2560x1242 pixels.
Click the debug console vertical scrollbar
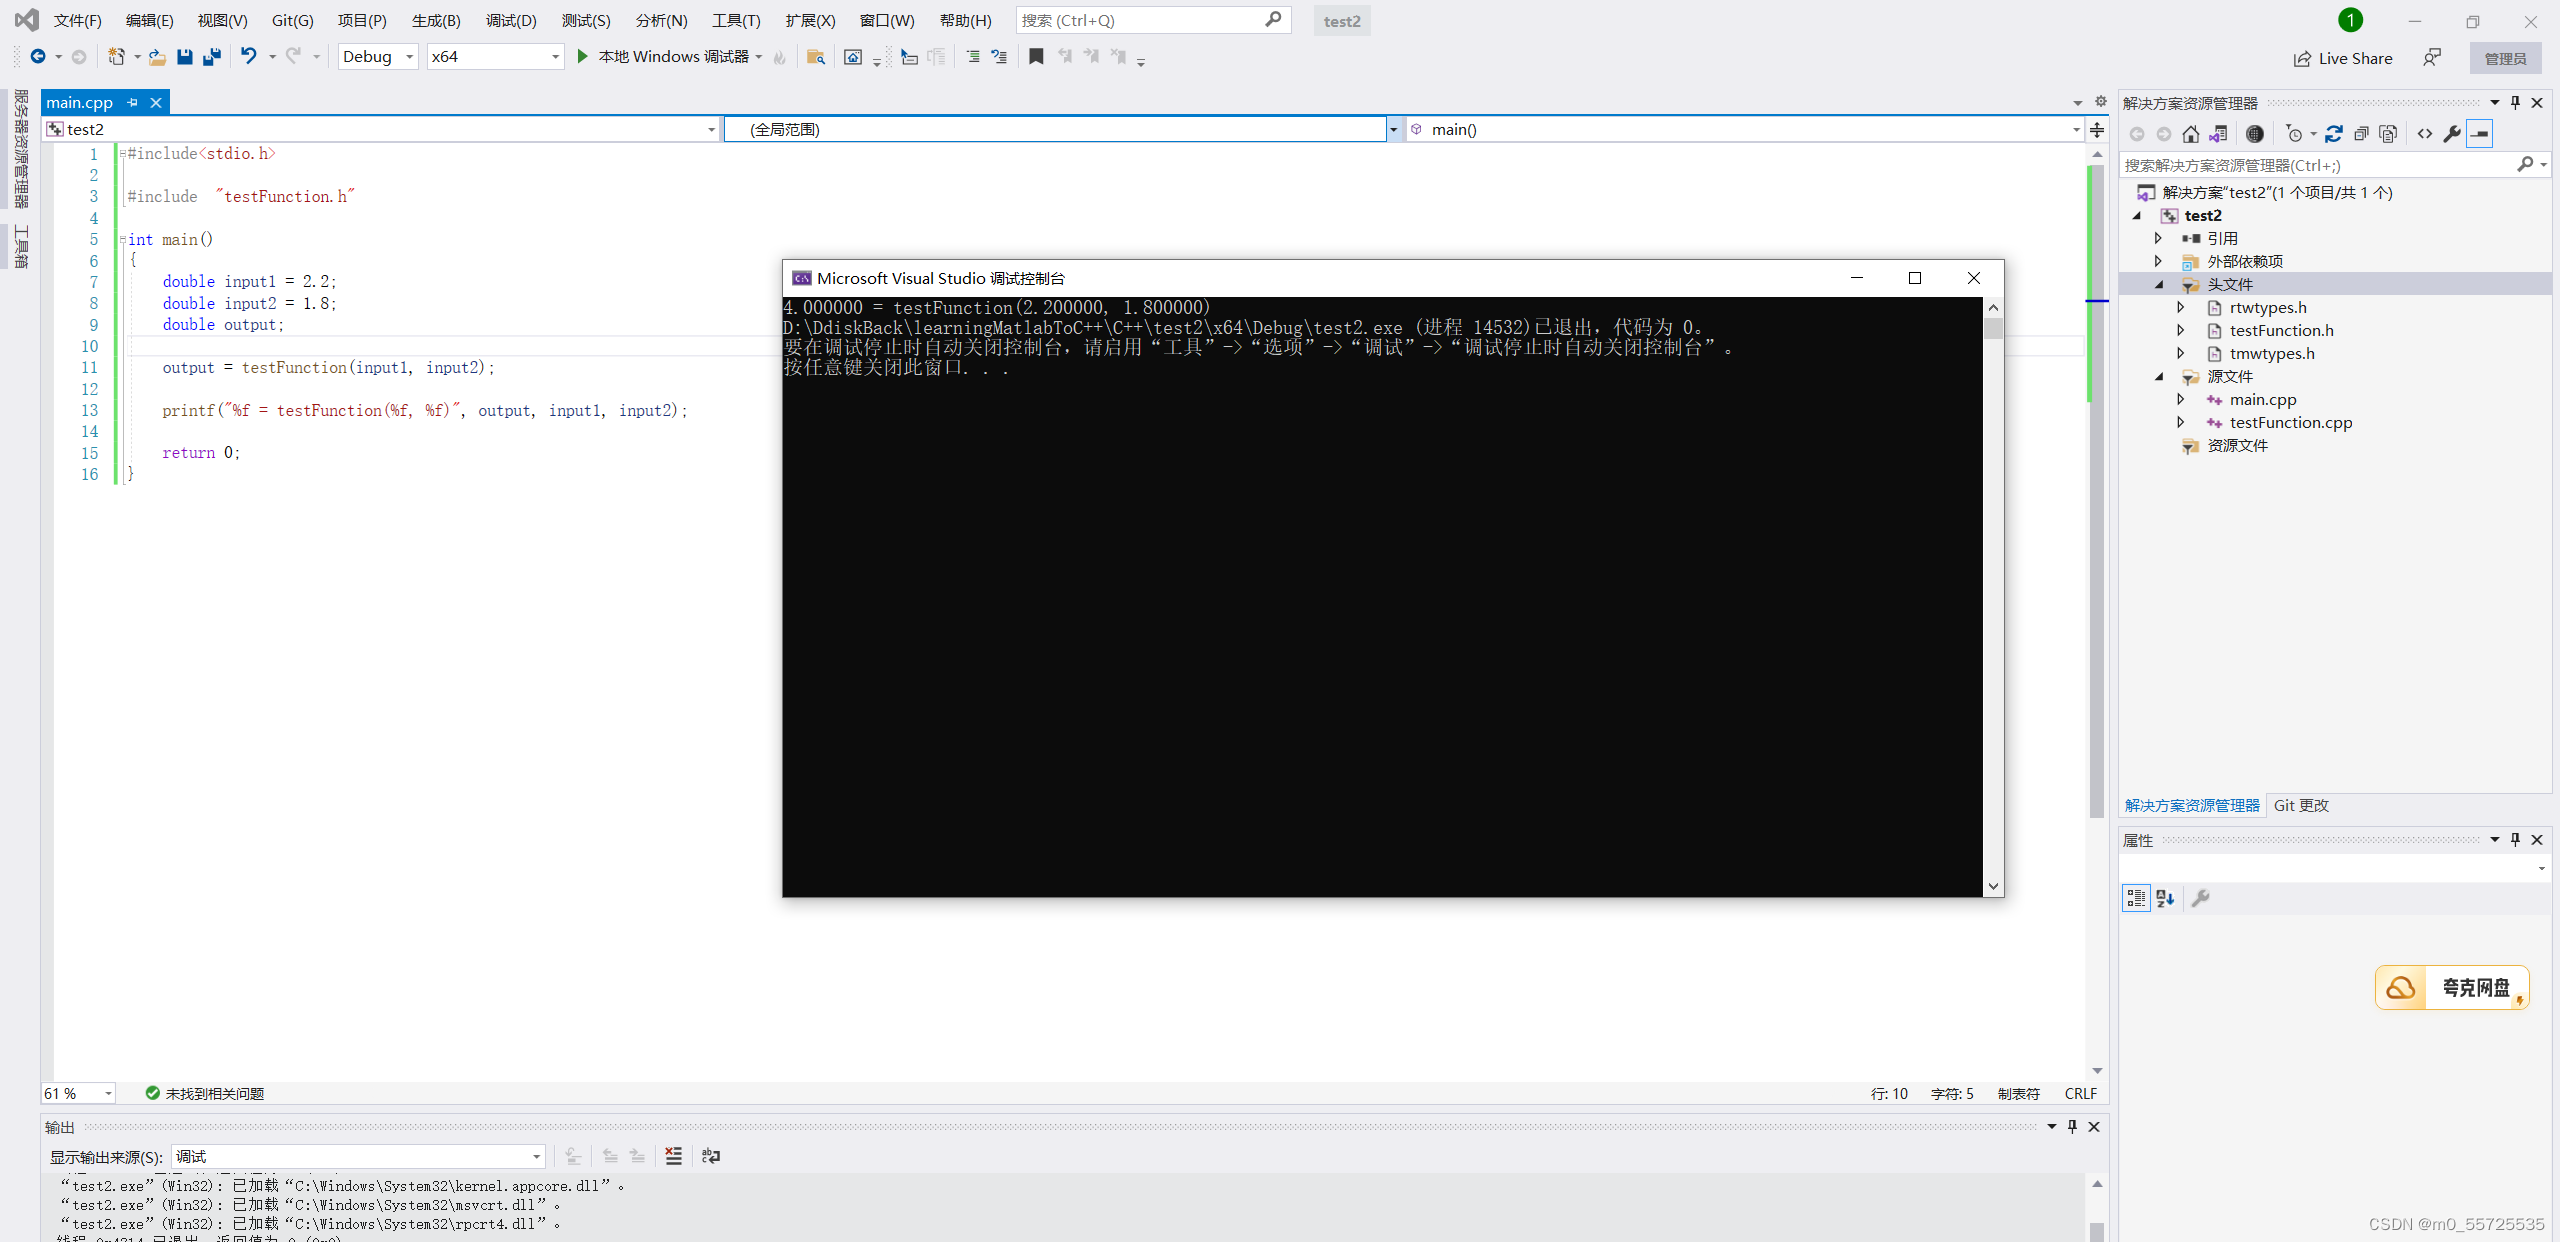pyautogui.click(x=1993, y=600)
